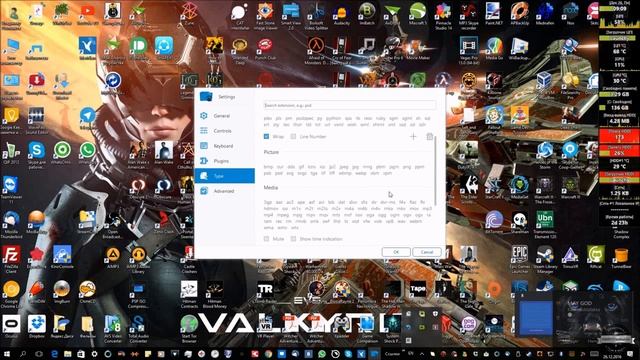Open Keyboard settings section
The height and width of the screenshot is (360, 640).
224,146
